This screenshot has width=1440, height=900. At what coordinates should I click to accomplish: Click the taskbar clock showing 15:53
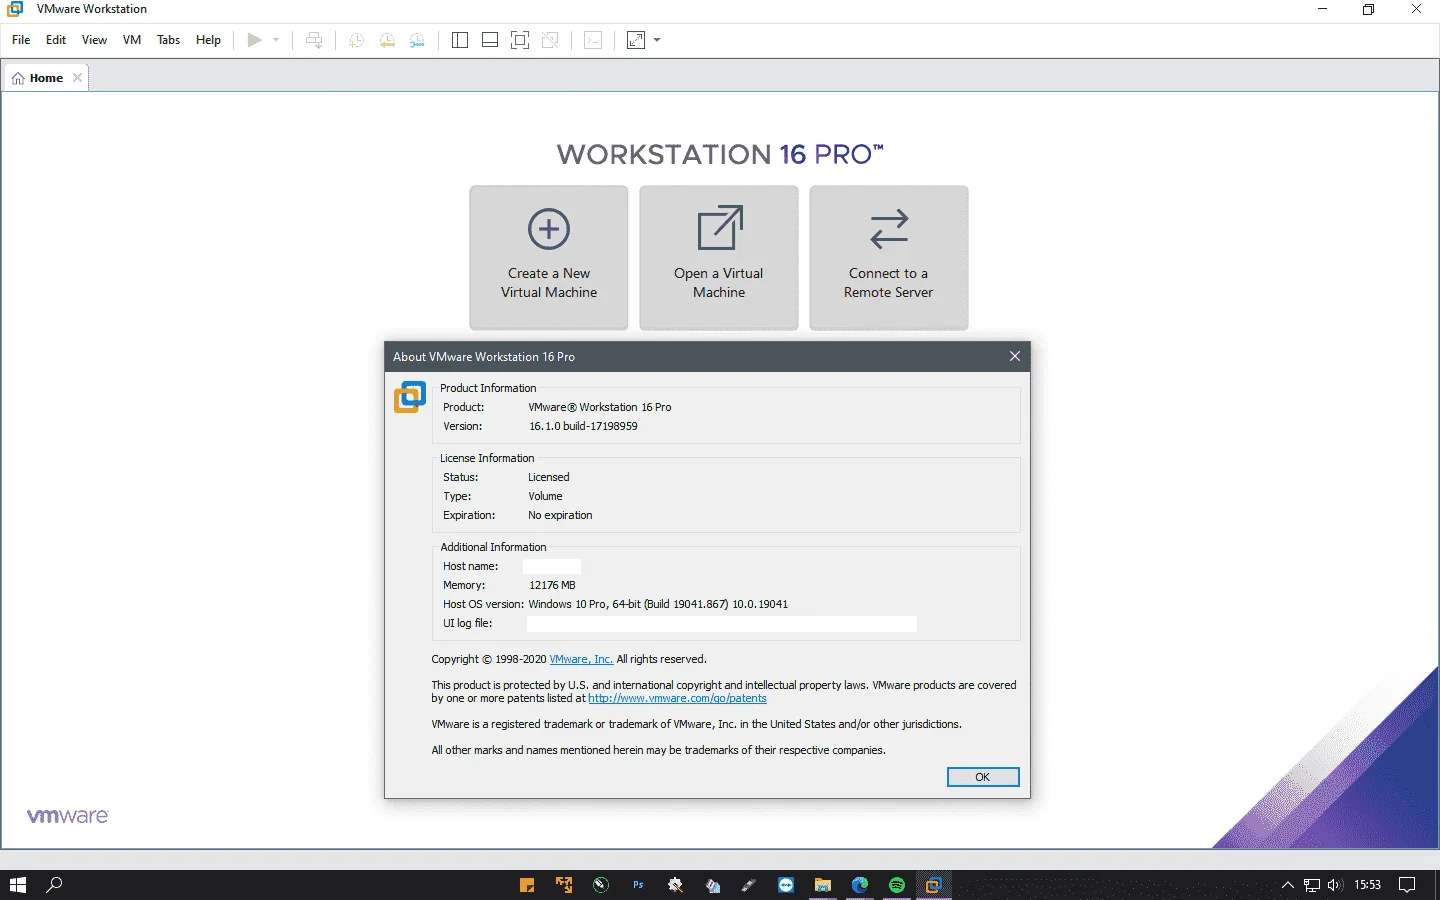(x=1367, y=885)
